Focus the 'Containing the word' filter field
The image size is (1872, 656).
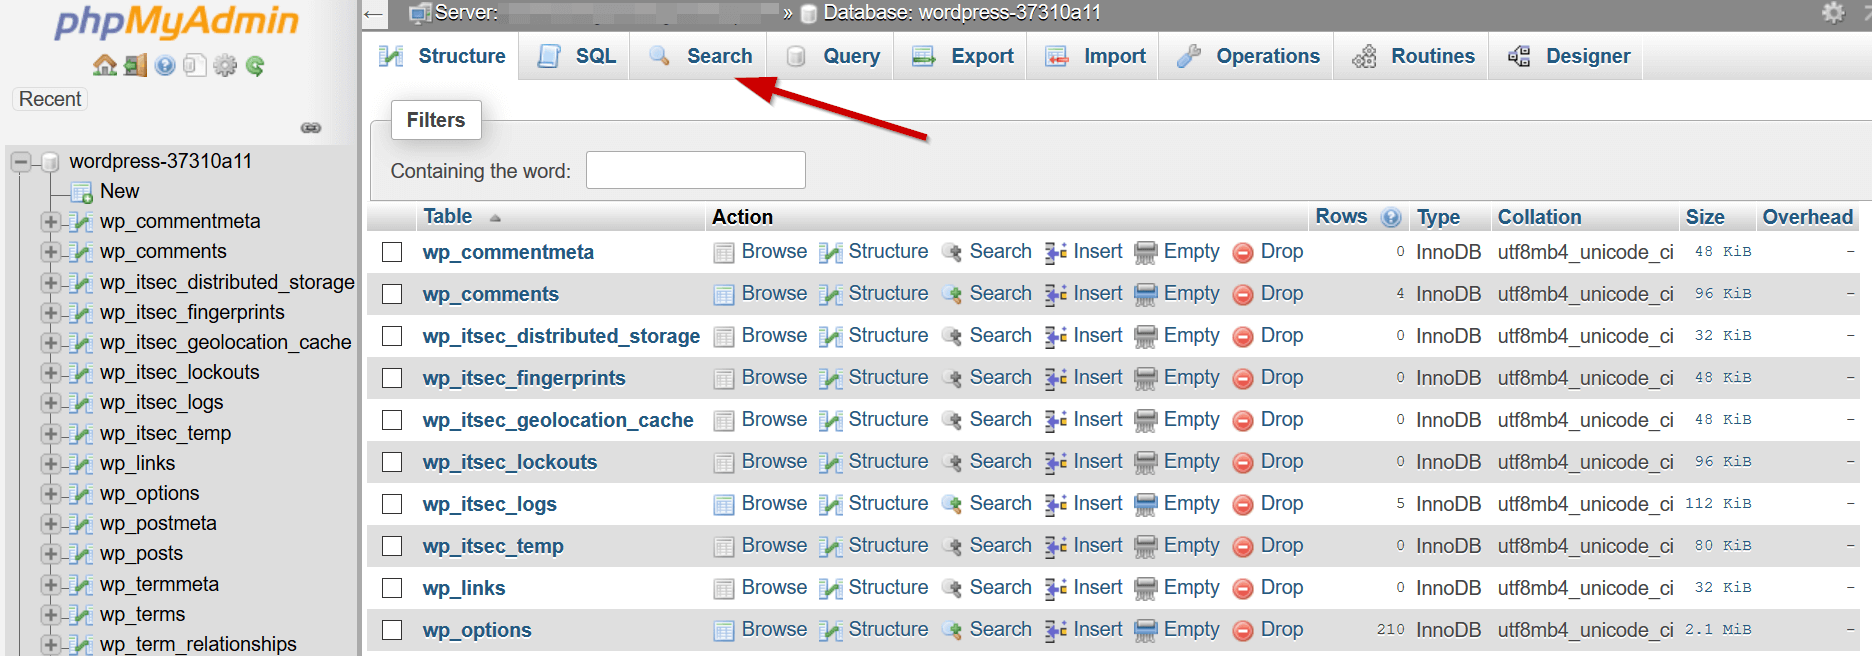(x=695, y=170)
